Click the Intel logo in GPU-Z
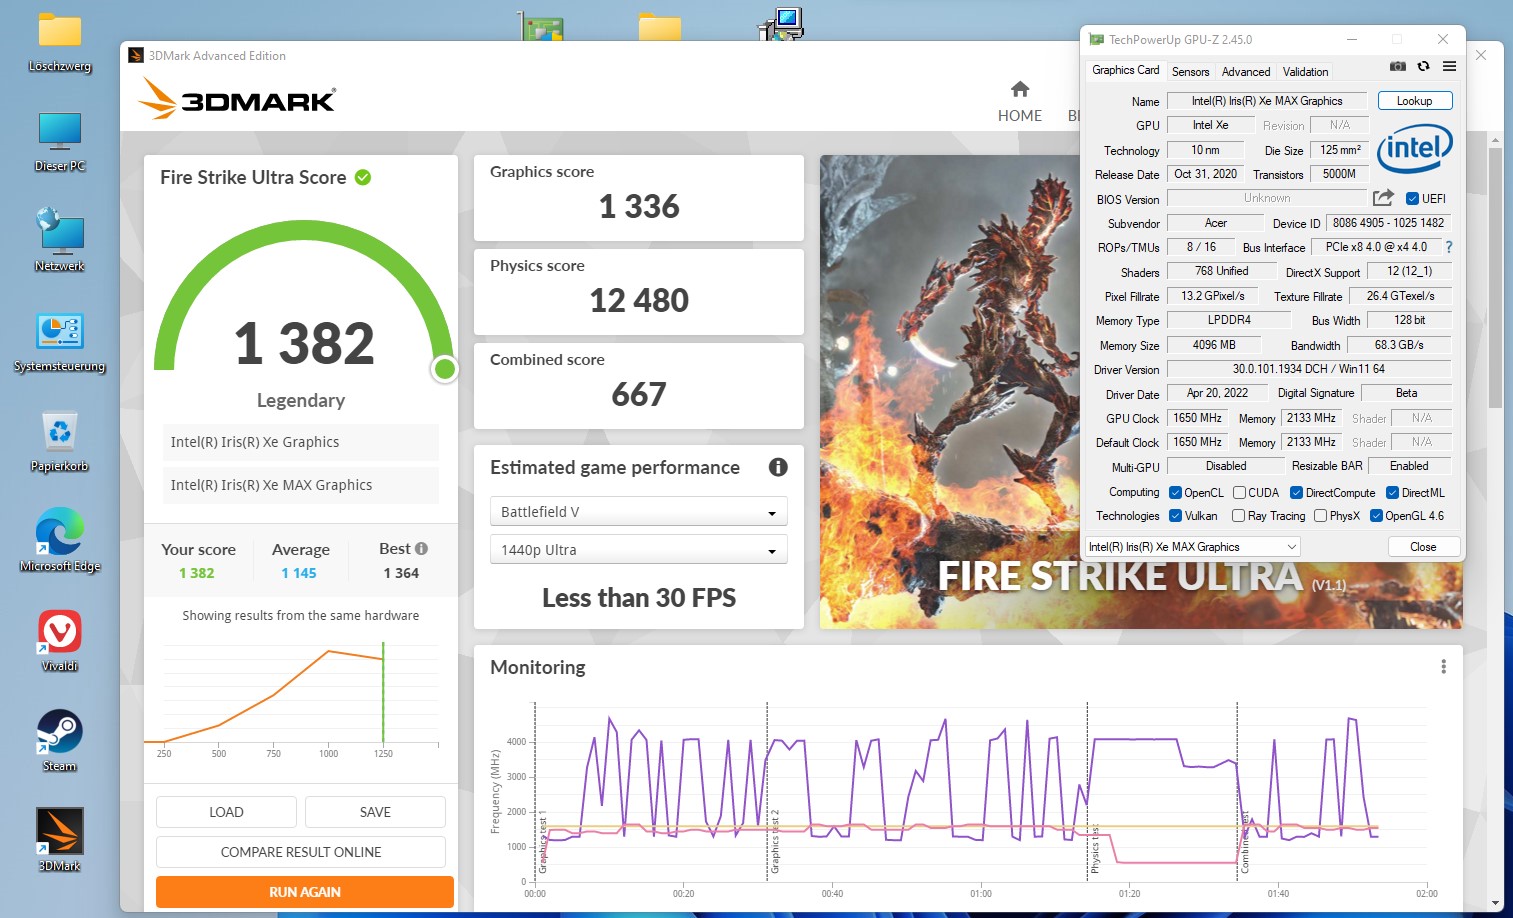Screen dimensions: 1513x918 tap(1415, 149)
